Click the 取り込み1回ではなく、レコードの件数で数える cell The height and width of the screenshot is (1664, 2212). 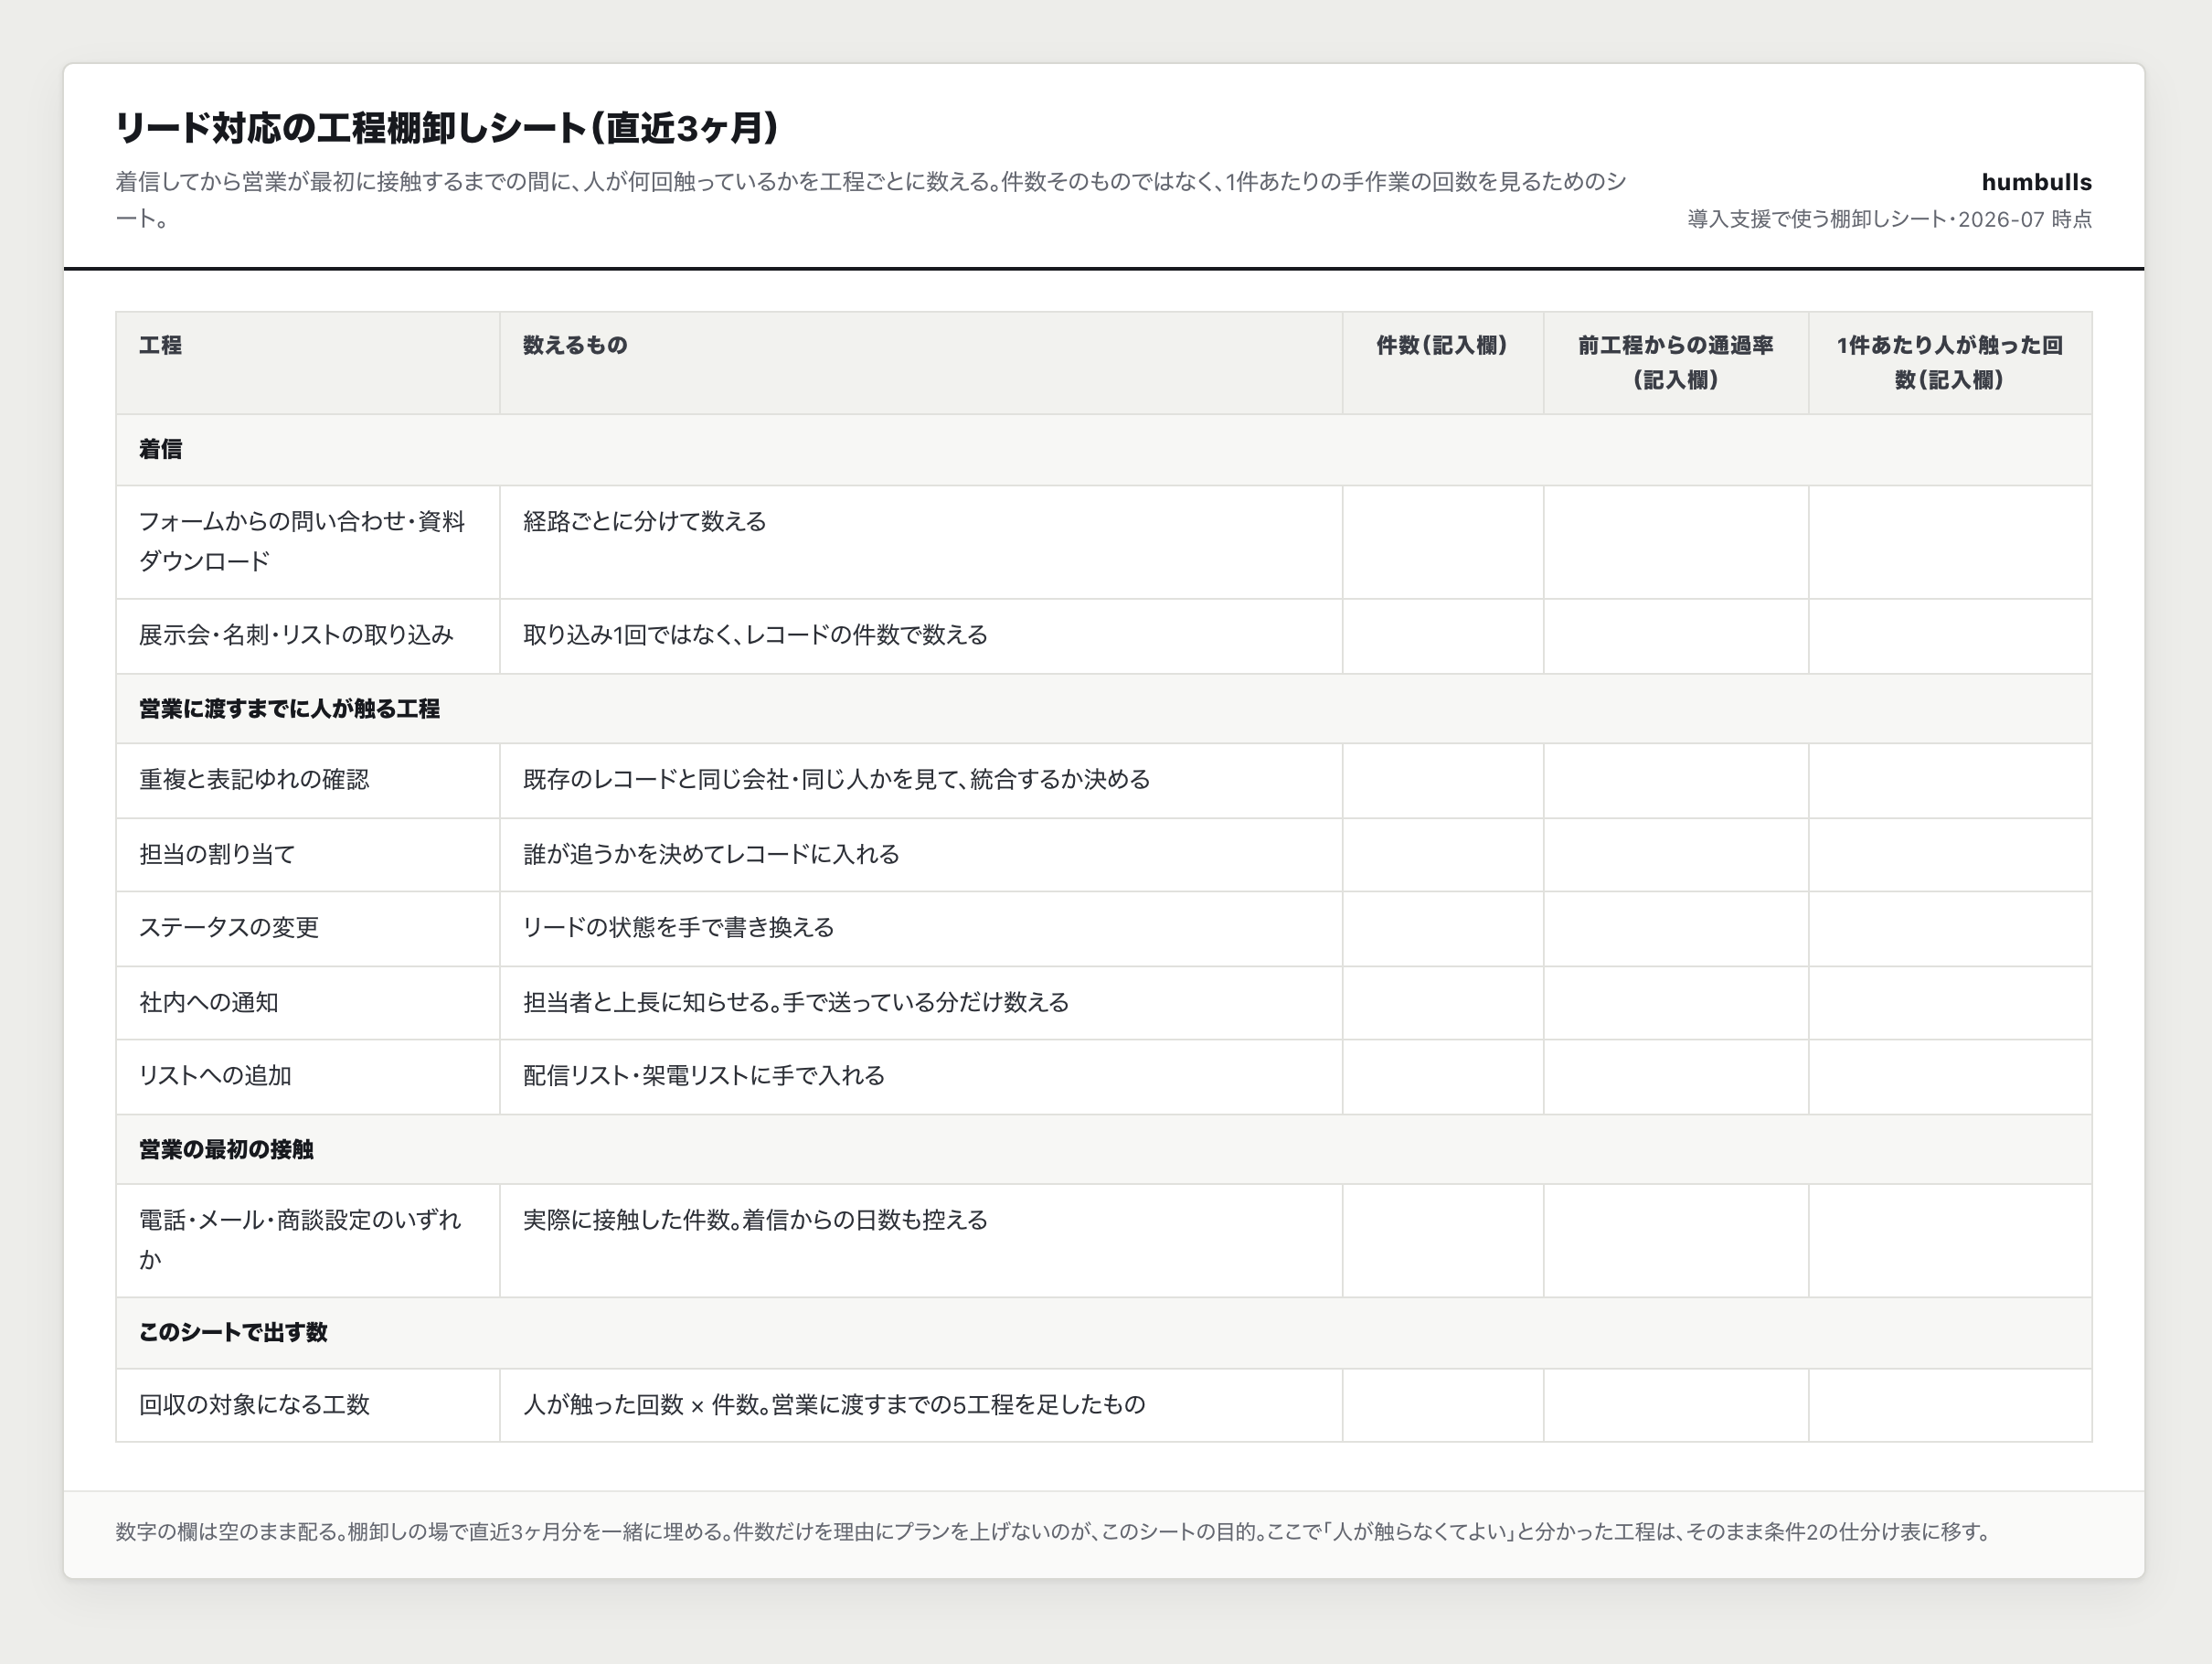pyautogui.click(x=921, y=636)
